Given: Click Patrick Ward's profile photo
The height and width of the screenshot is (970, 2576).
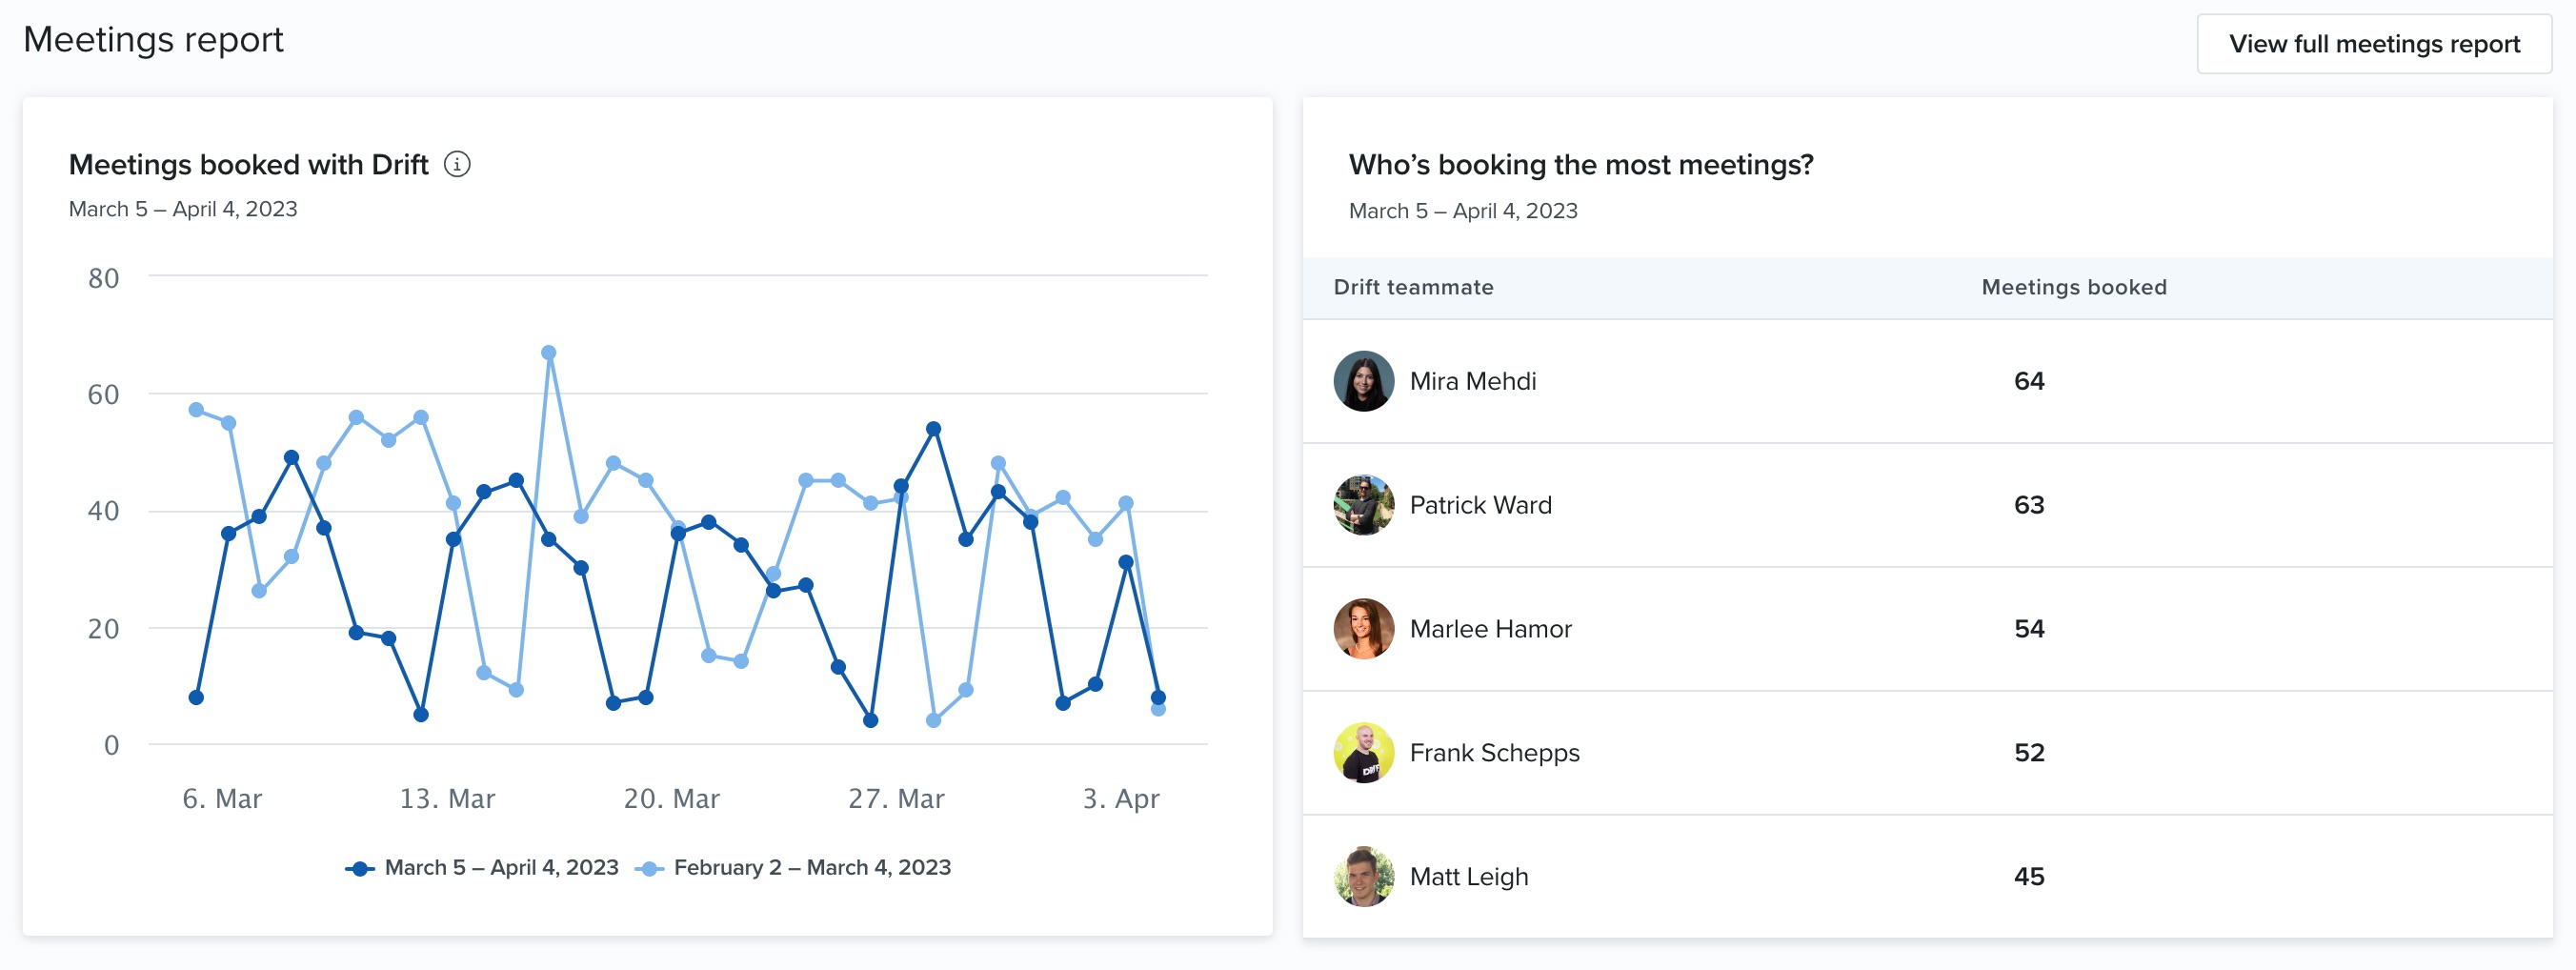Looking at the screenshot, I should (1363, 505).
